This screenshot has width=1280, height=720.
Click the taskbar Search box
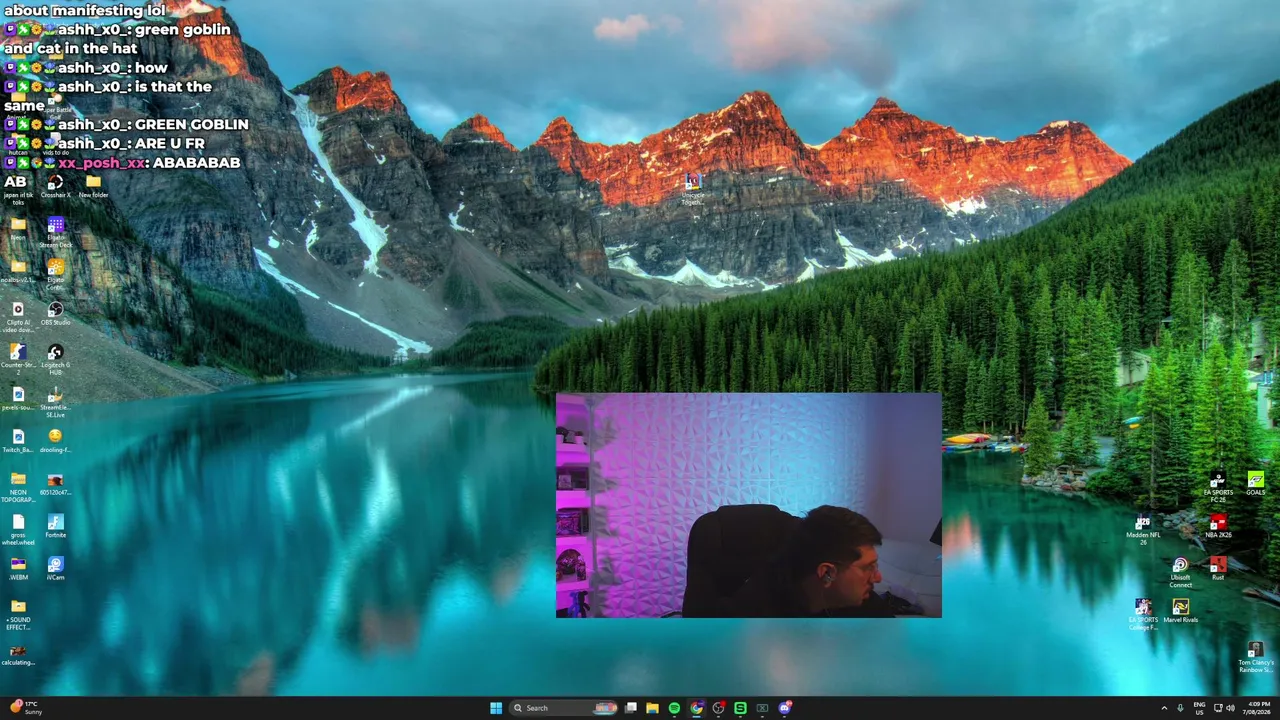pyautogui.click(x=564, y=708)
